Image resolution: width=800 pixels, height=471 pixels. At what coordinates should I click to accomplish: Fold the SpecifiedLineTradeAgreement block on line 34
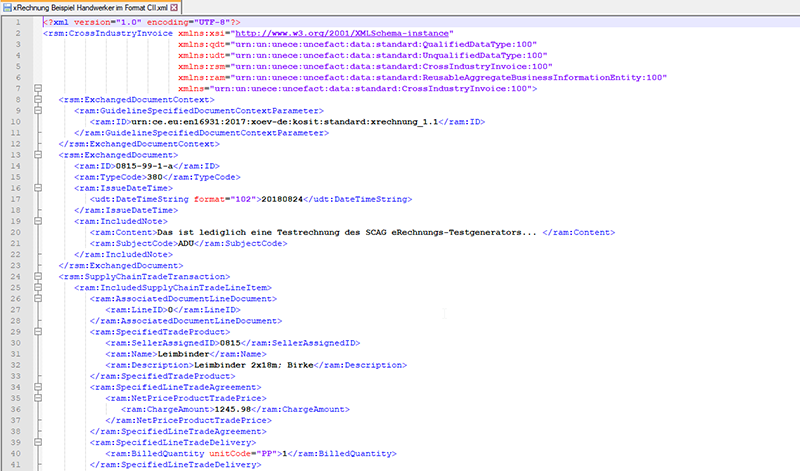(36, 385)
